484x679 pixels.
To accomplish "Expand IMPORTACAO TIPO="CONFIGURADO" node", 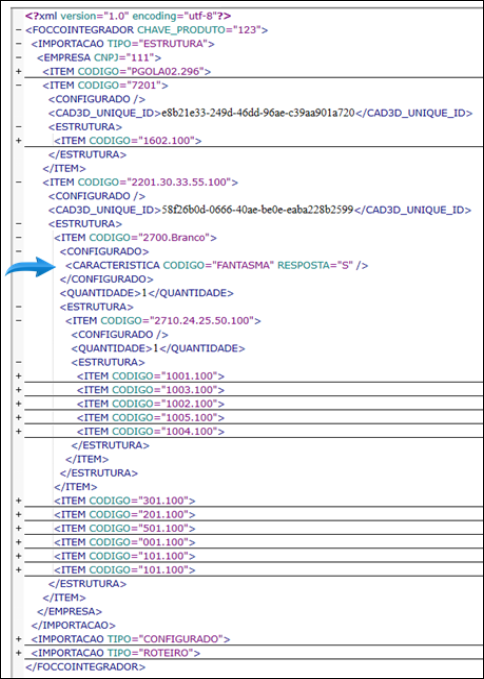I will [x=18, y=639].
